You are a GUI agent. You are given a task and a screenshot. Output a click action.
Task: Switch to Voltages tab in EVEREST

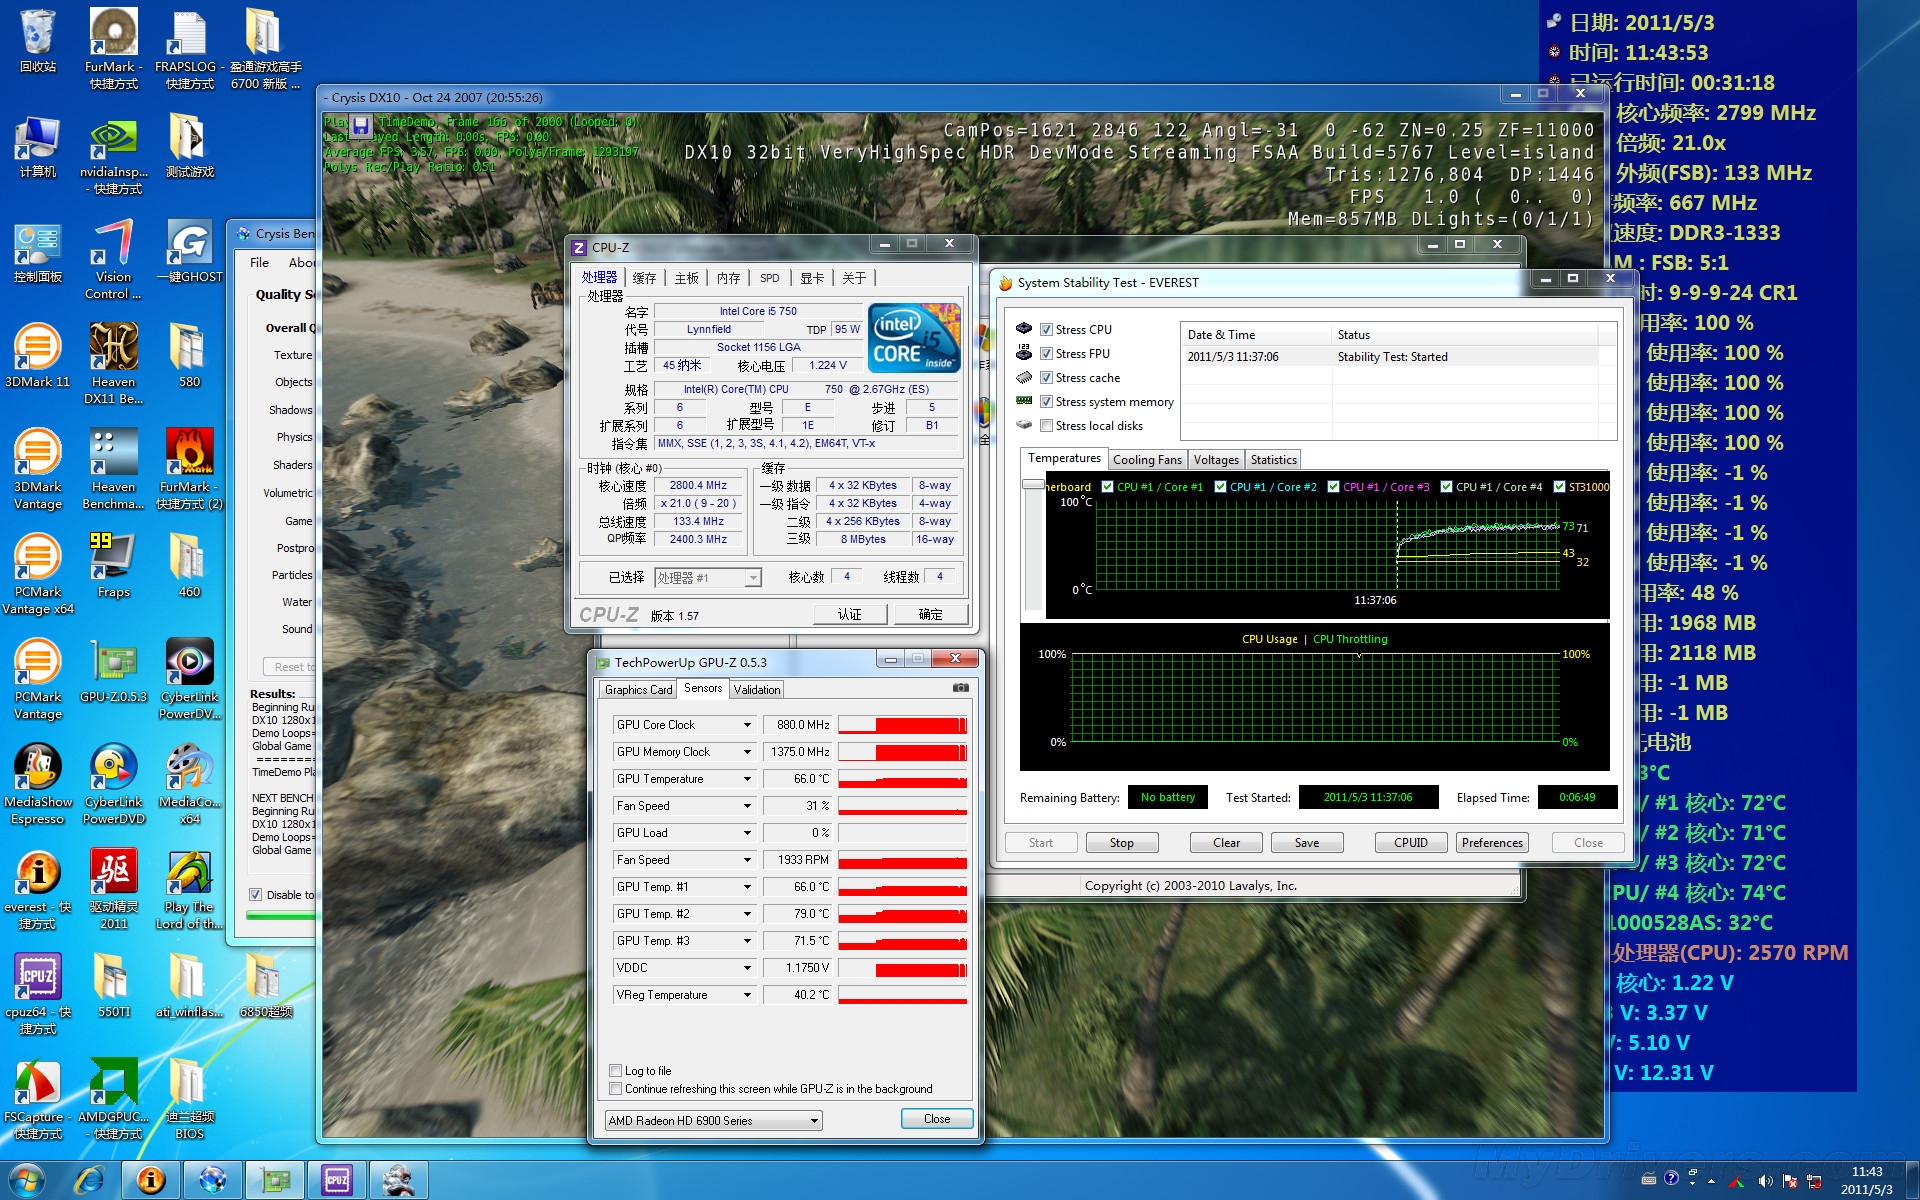click(x=1216, y=460)
